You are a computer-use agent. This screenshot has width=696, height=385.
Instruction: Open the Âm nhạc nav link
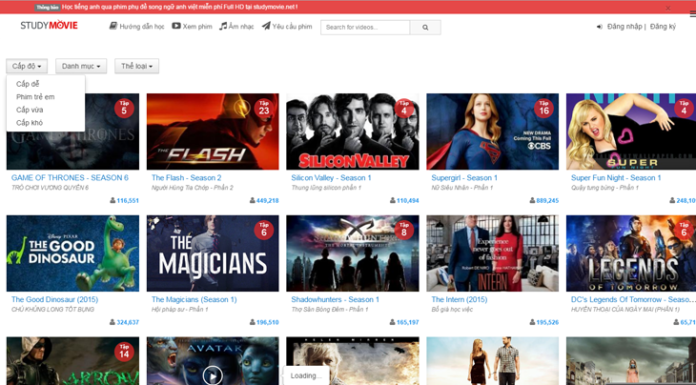point(241,27)
